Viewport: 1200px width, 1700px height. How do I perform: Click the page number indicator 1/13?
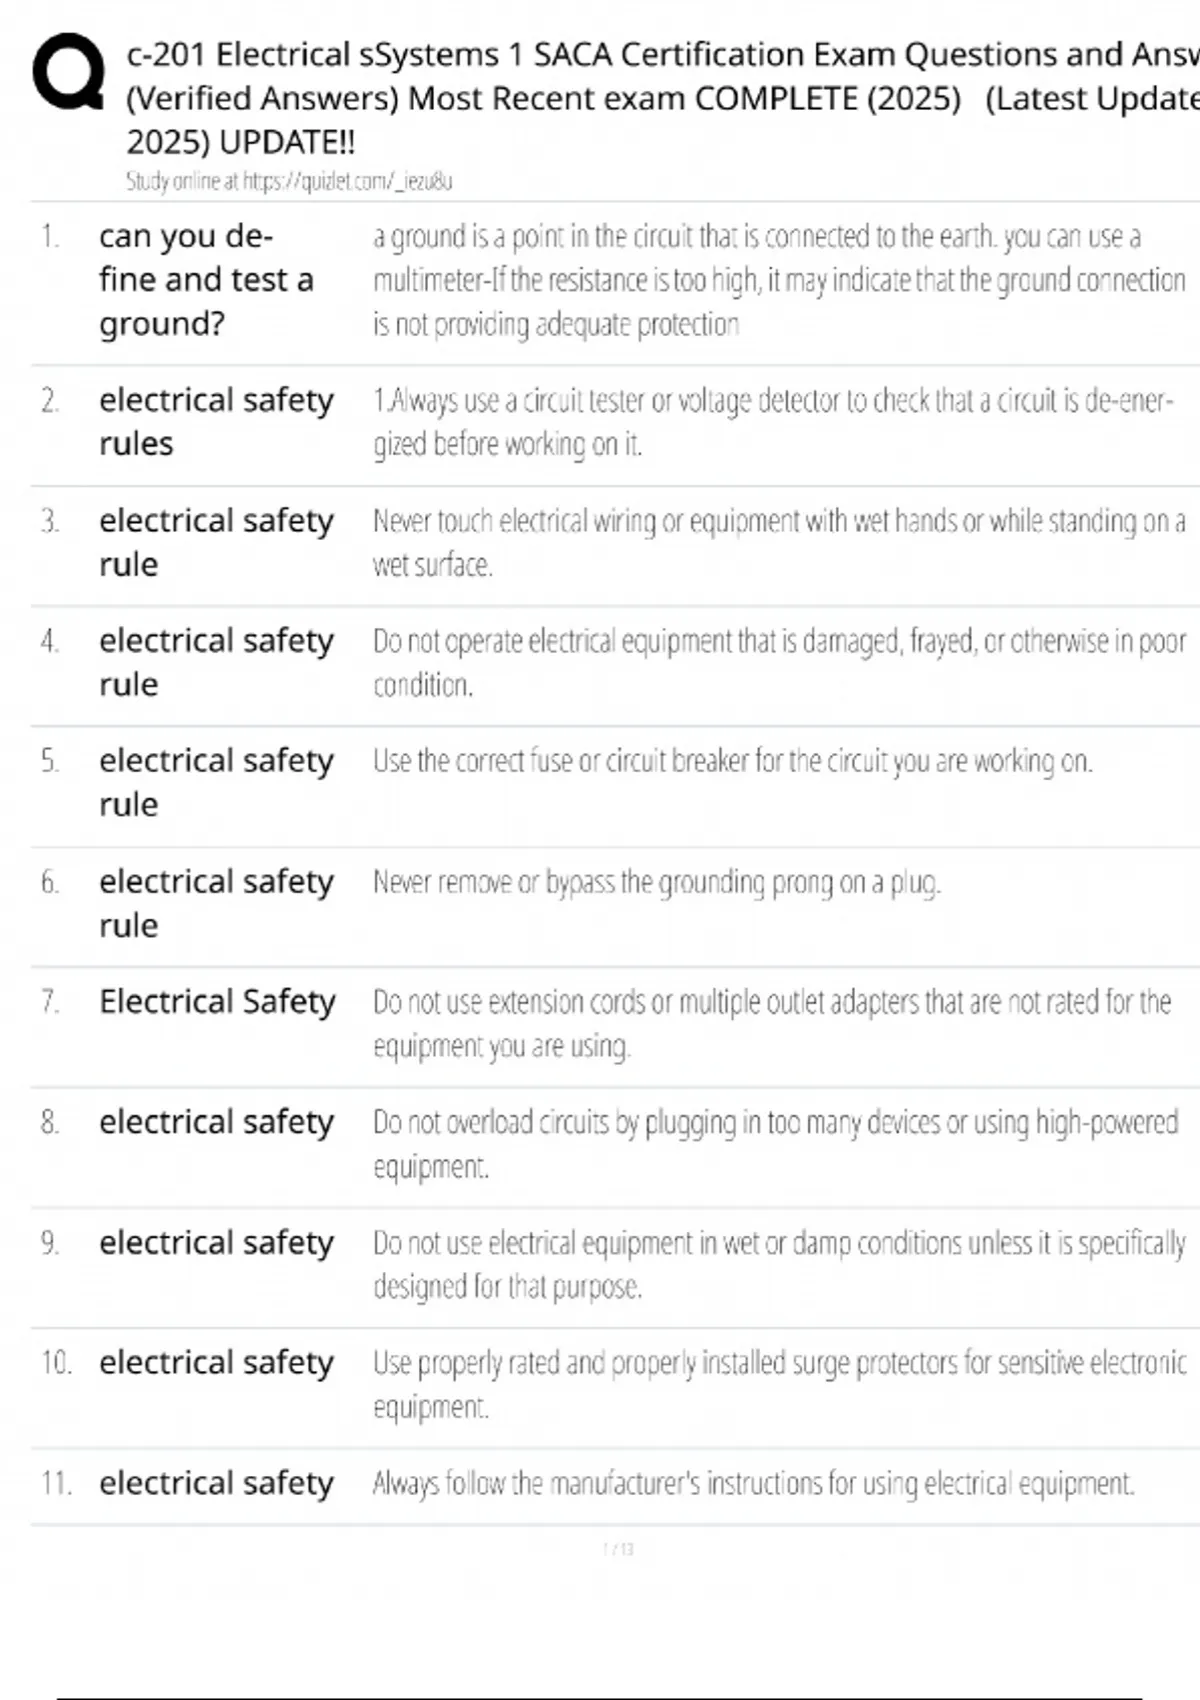click(618, 1549)
